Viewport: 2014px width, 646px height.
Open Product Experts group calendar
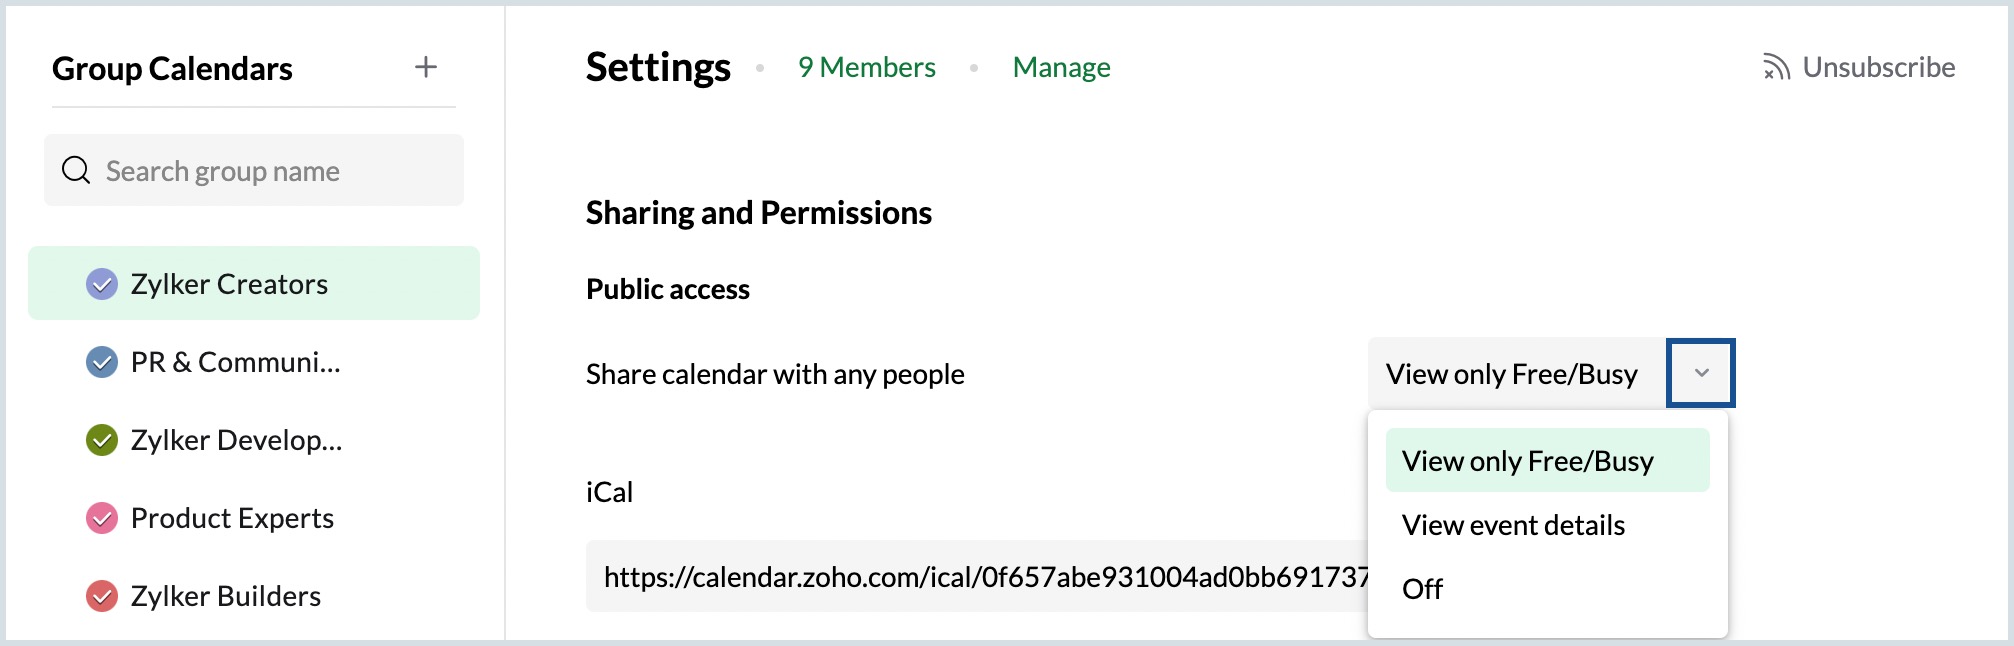point(232,518)
